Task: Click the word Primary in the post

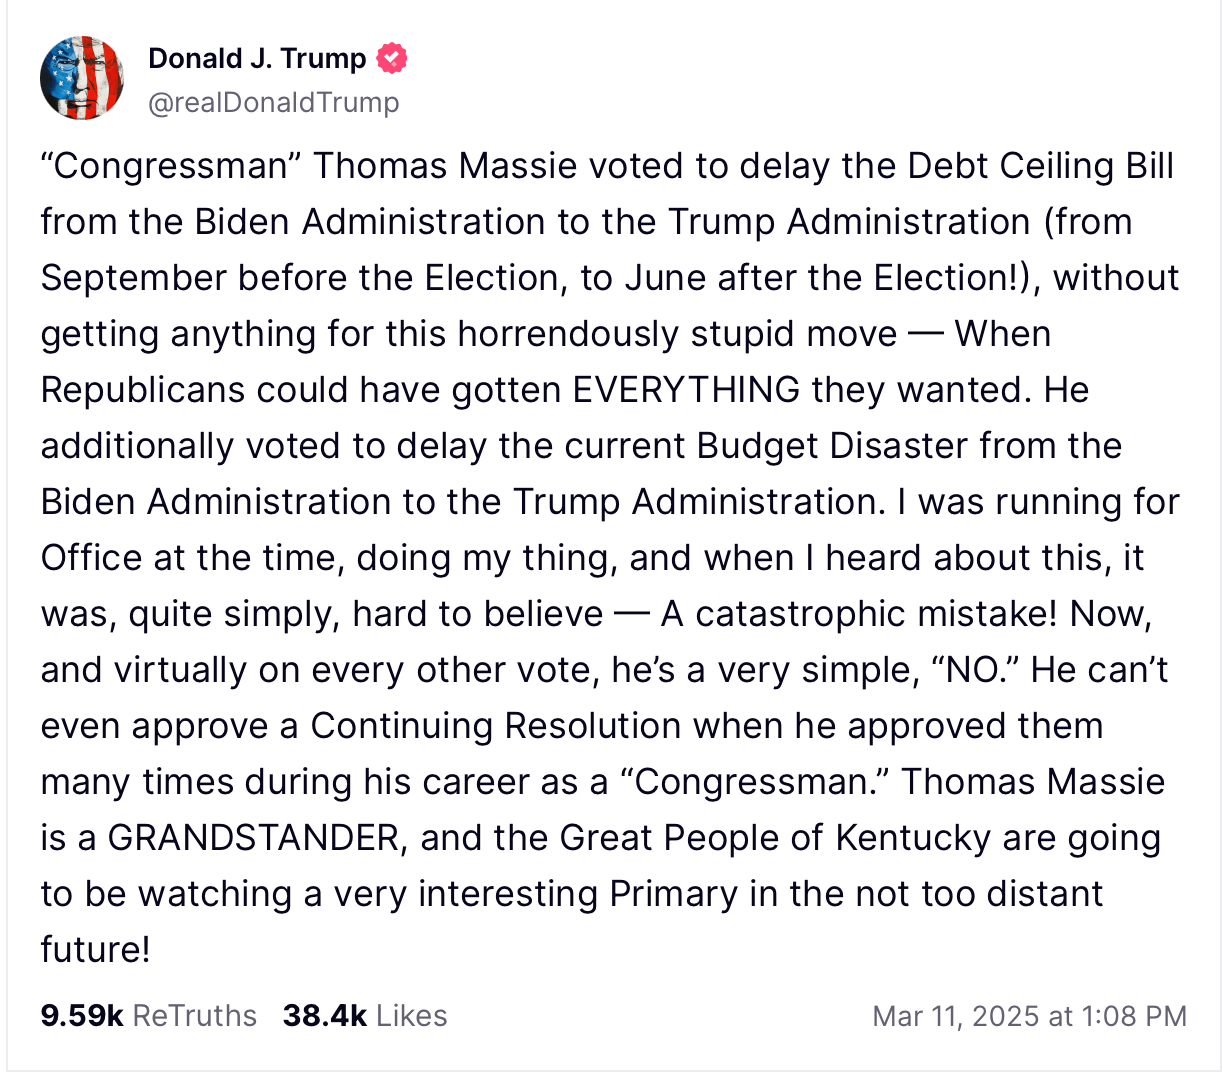Action: point(673,894)
